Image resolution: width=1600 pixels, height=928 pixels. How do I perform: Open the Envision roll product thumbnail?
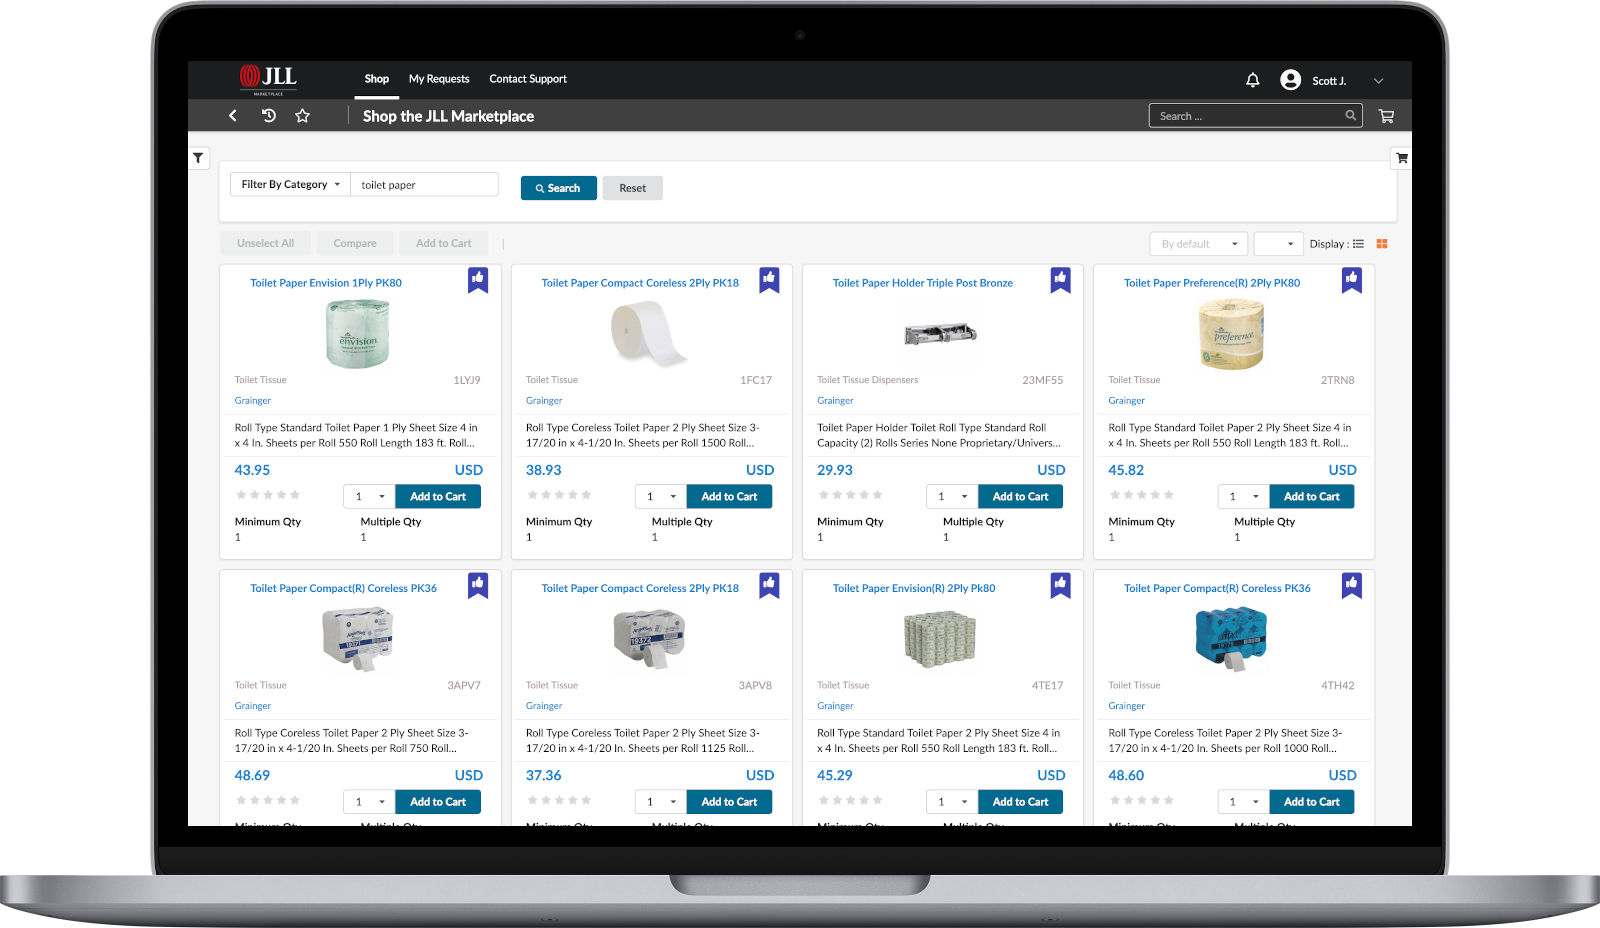[x=358, y=335]
